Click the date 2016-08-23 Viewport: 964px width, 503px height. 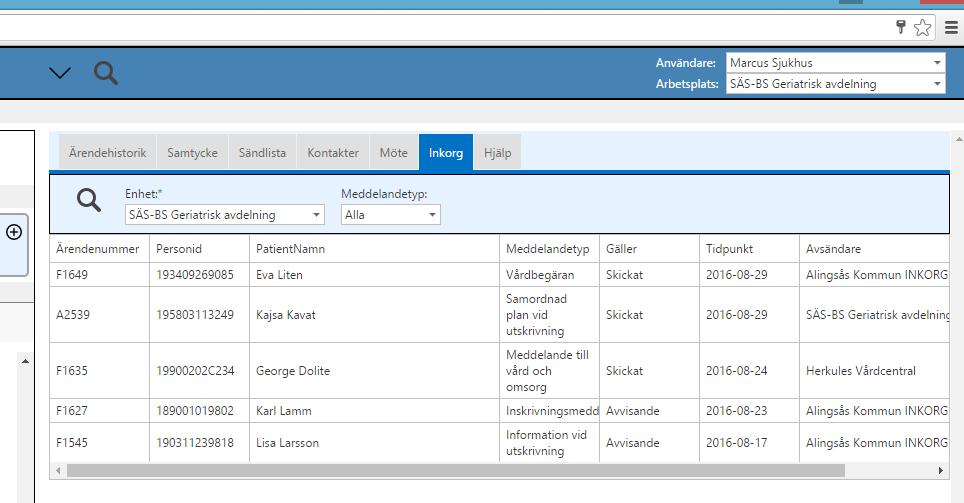[x=737, y=411]
